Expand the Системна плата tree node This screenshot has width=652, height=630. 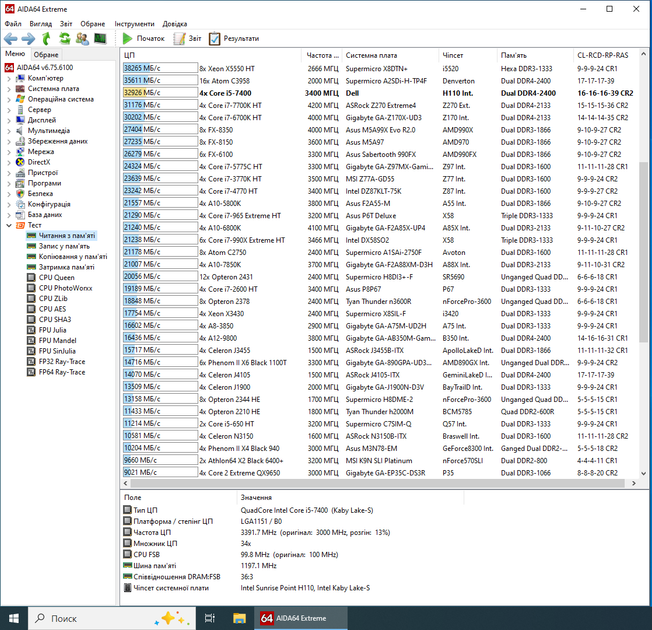tap(9, 89)
